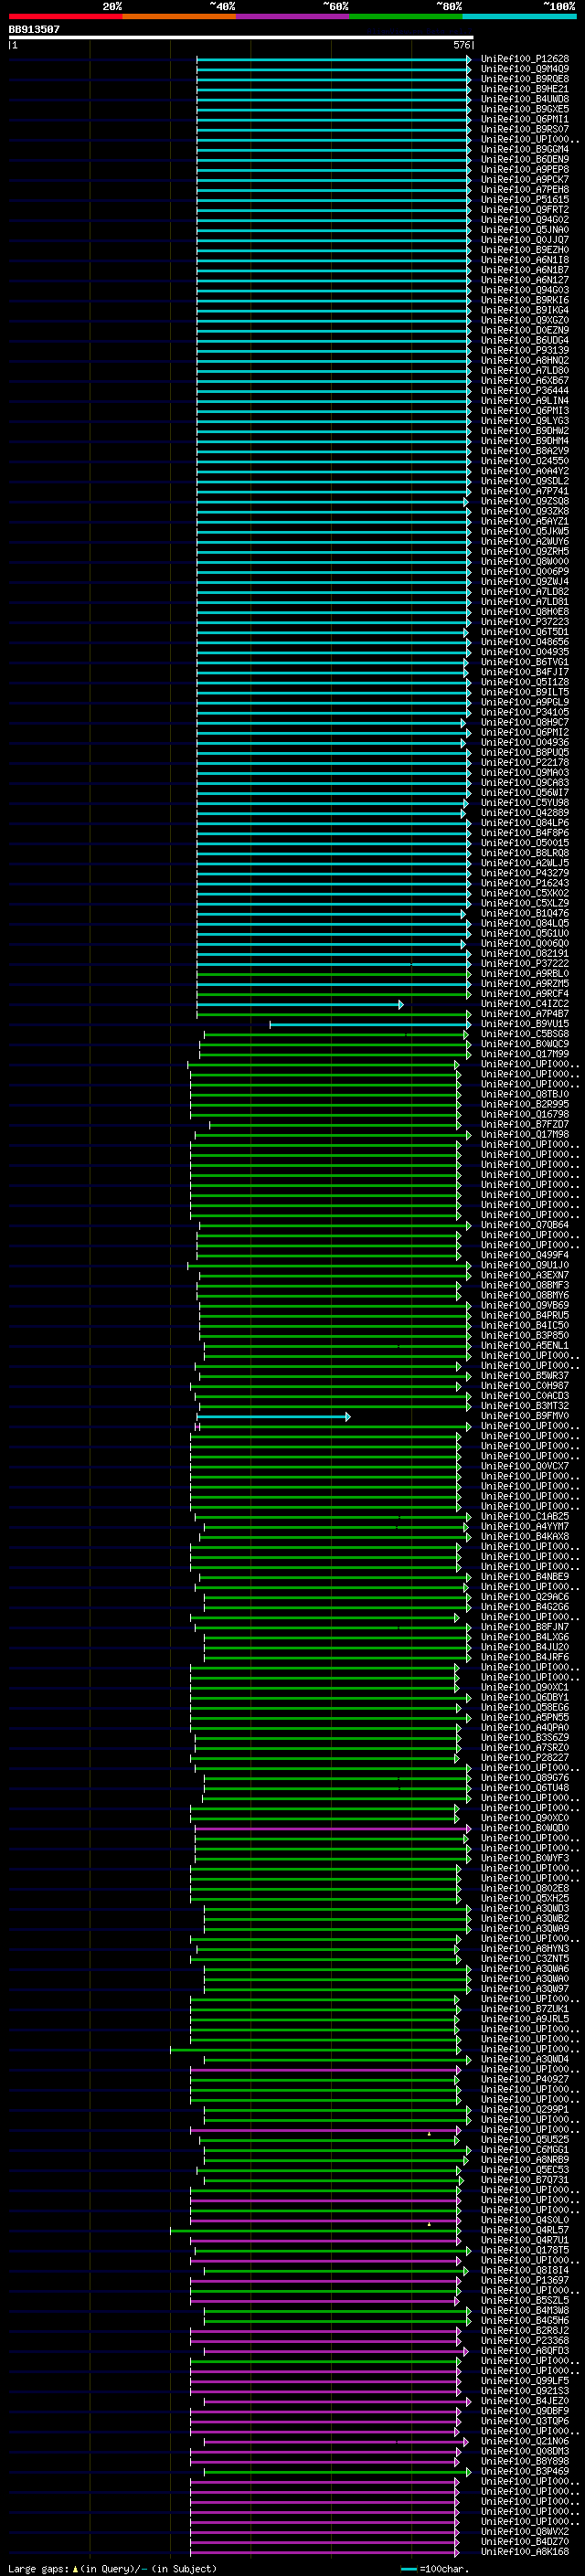Click the query end position 576

pos(461,45)
